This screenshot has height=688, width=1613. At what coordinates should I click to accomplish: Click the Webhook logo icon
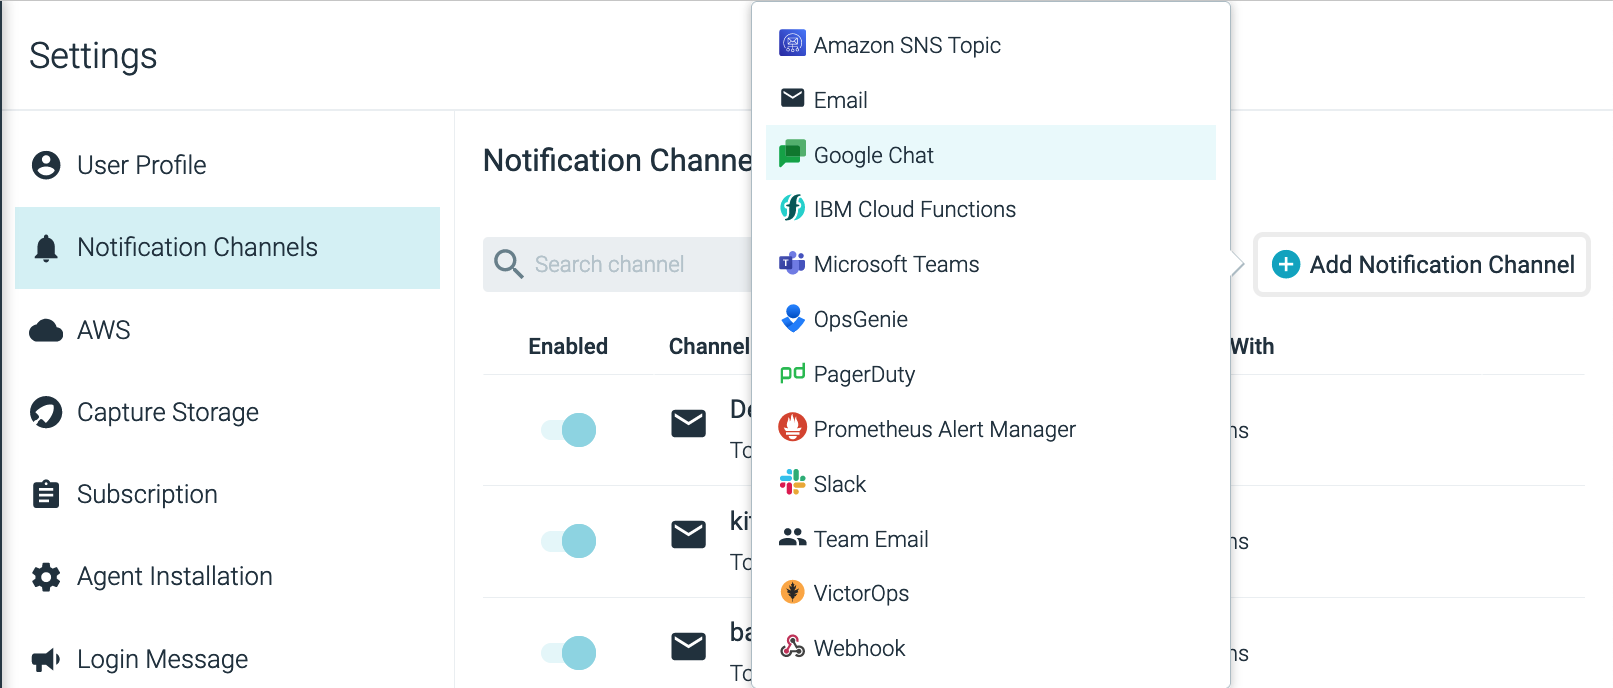coord(792,647)
